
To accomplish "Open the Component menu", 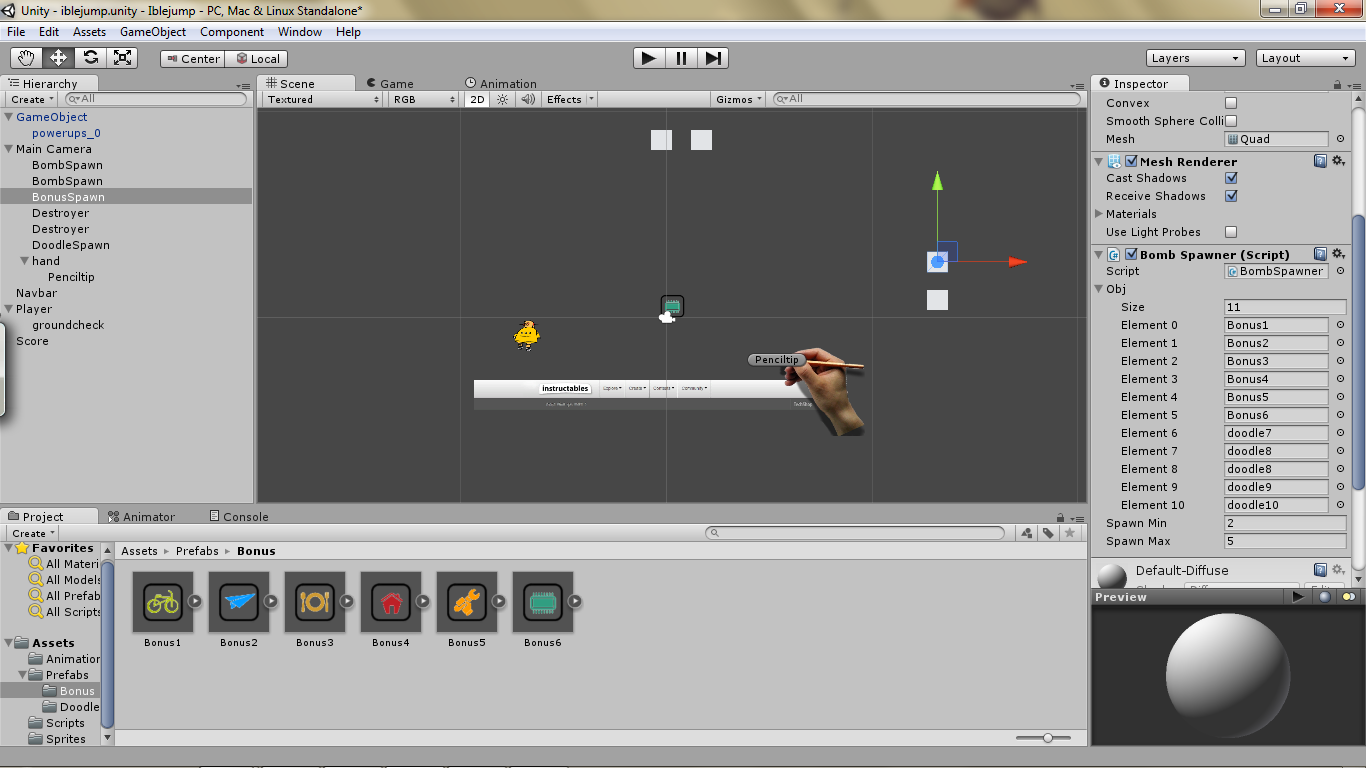I will point(232,32).
